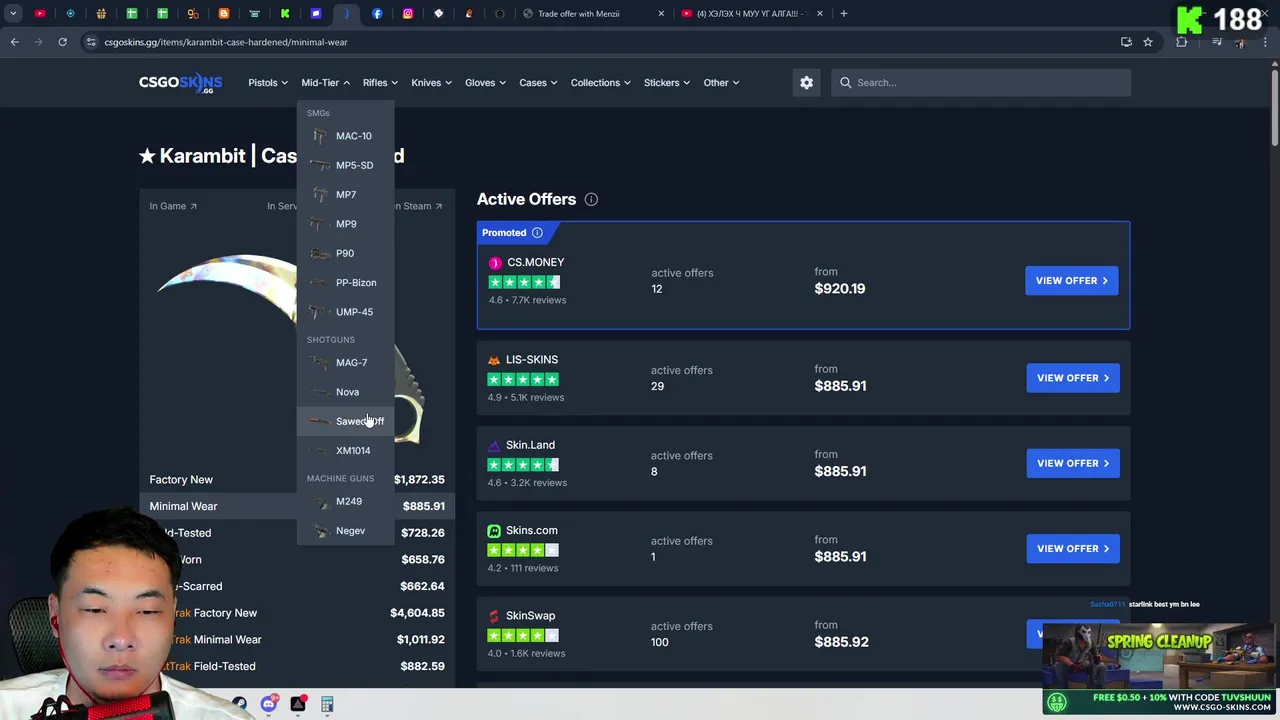The height and width of the screenshot is (720, 1280).
Task: Select Negev from the dropdown
Action: (345, 531)
